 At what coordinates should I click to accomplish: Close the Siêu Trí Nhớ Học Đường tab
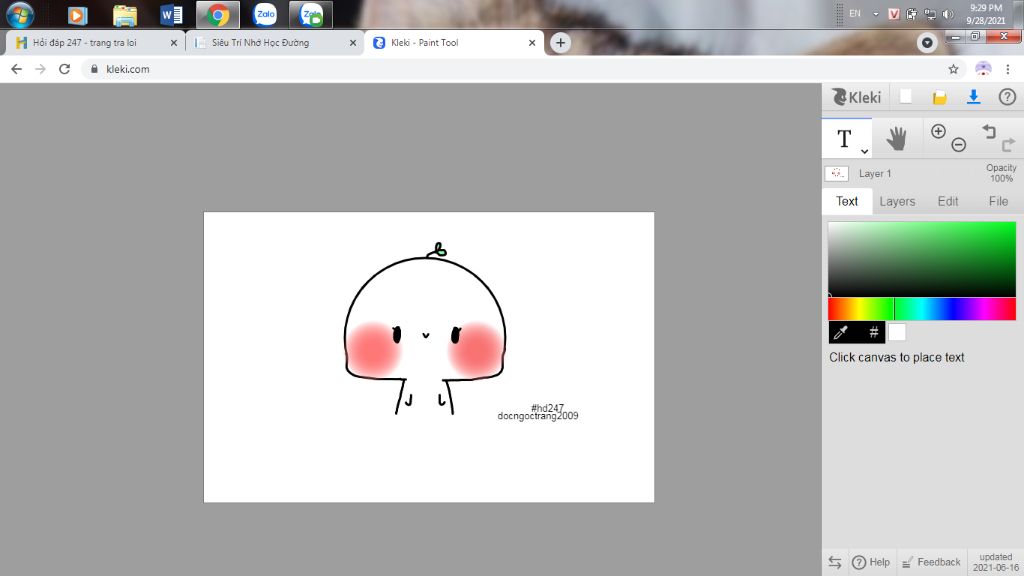pyautogui.click(x=353, y=42)
